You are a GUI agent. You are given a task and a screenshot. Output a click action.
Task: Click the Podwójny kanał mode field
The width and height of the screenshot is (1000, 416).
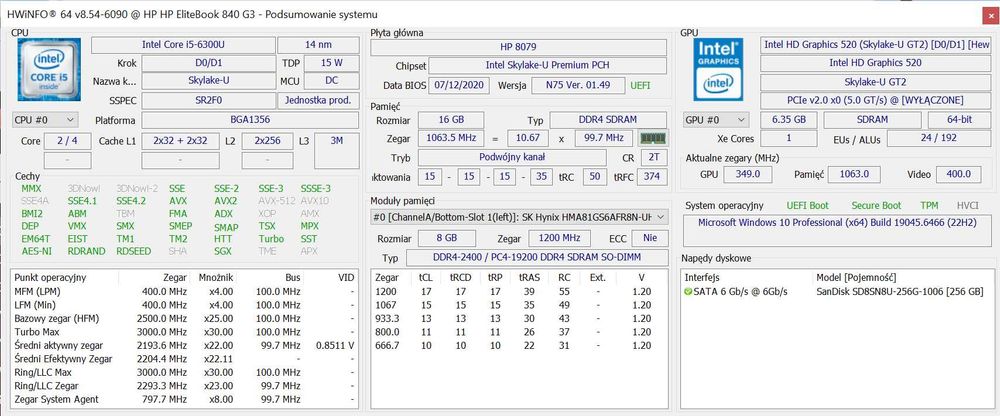(x=512, y=157)
